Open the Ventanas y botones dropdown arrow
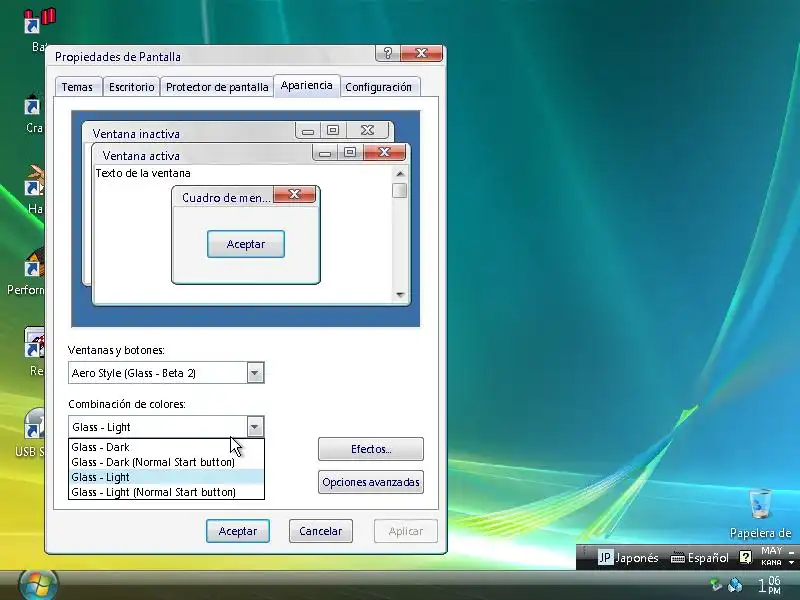 pyautogui.click(x=255, y=373)
